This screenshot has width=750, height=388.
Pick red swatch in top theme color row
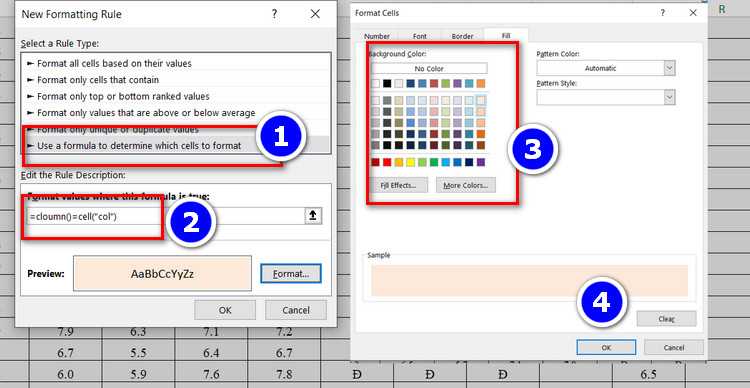tap(434, 83)
